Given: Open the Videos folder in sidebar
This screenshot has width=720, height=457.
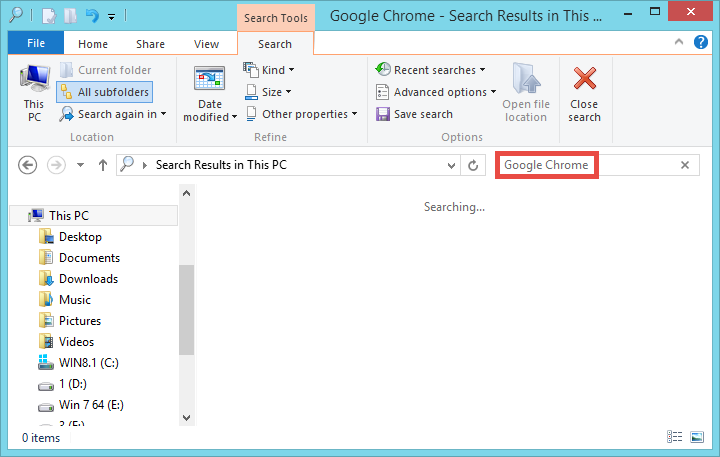Looking at the screenshot, I should 67,342.
